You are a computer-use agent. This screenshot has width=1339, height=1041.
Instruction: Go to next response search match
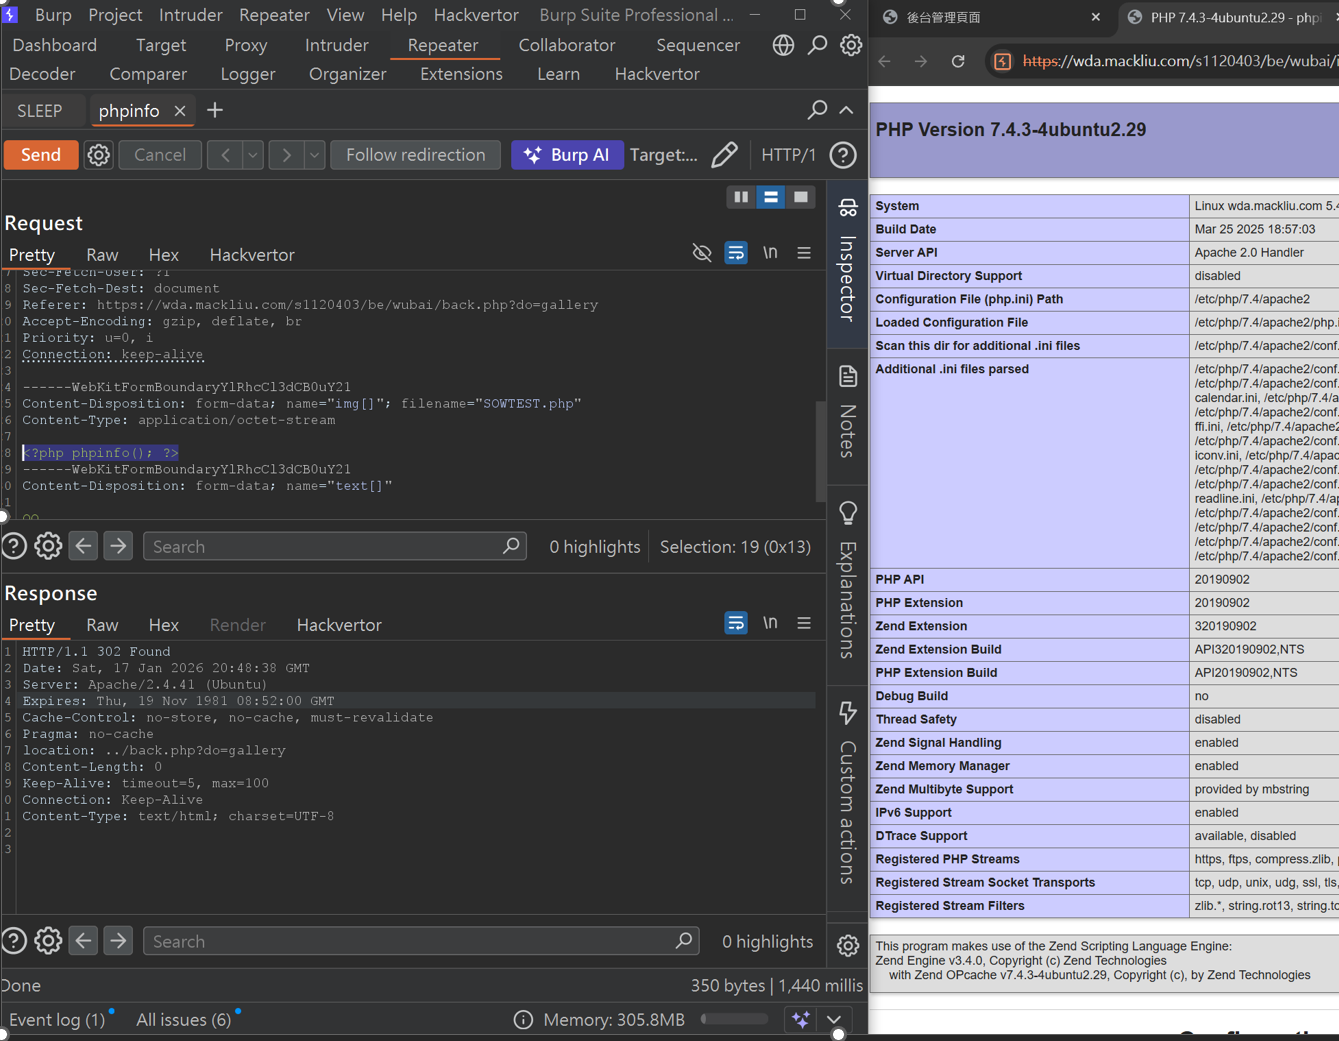click(x=118, y=941)
